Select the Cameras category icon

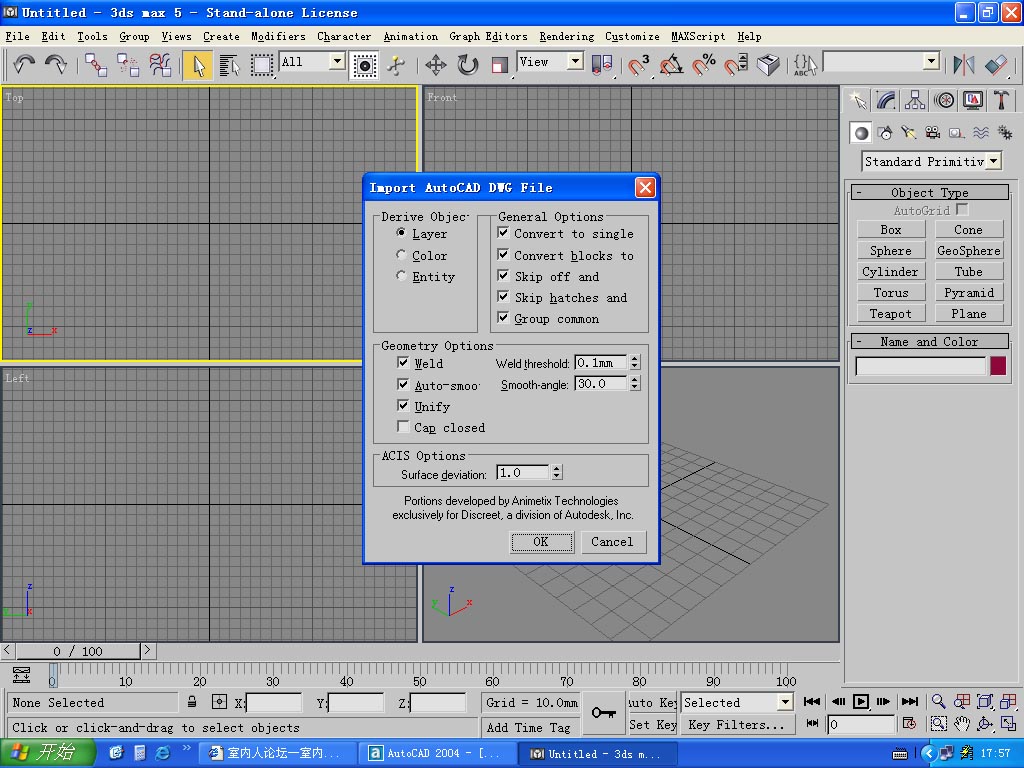pos(933,133)
